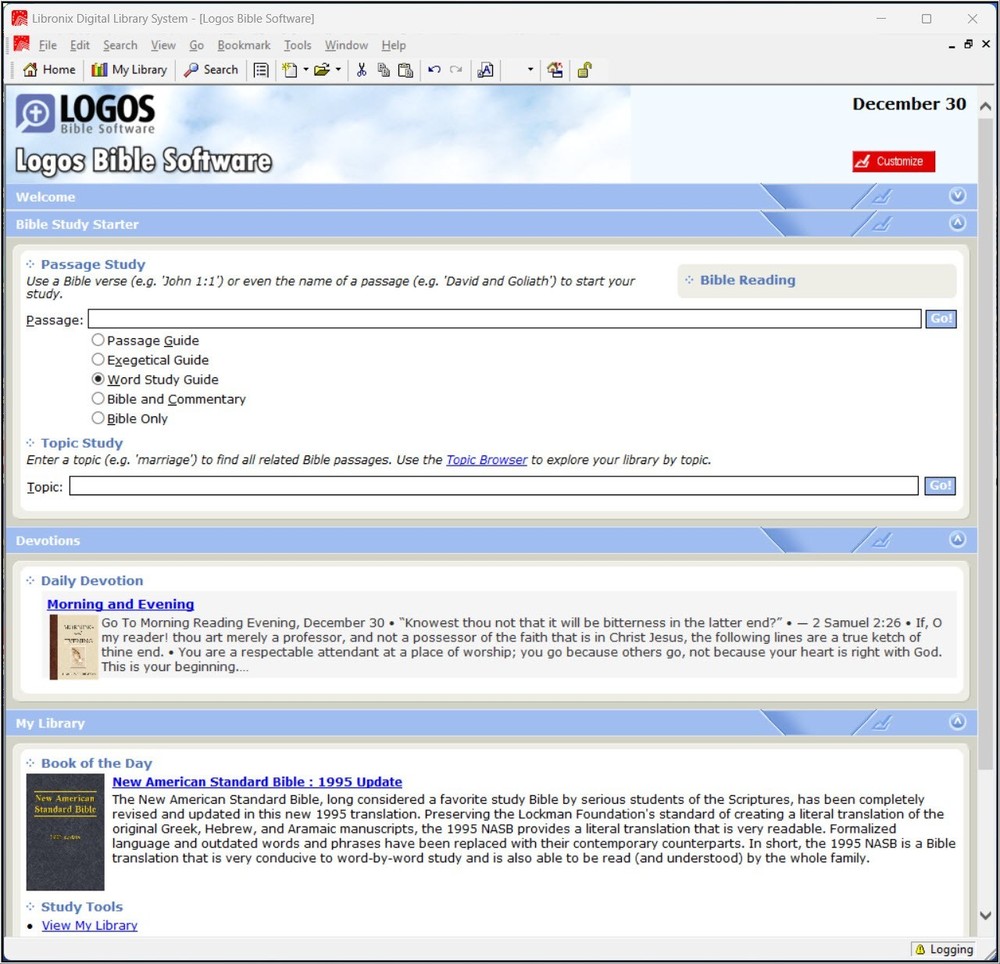Collapse the Bible Study Starter section
Viewport: 1000px width, 964px height.
coord(957,223)
